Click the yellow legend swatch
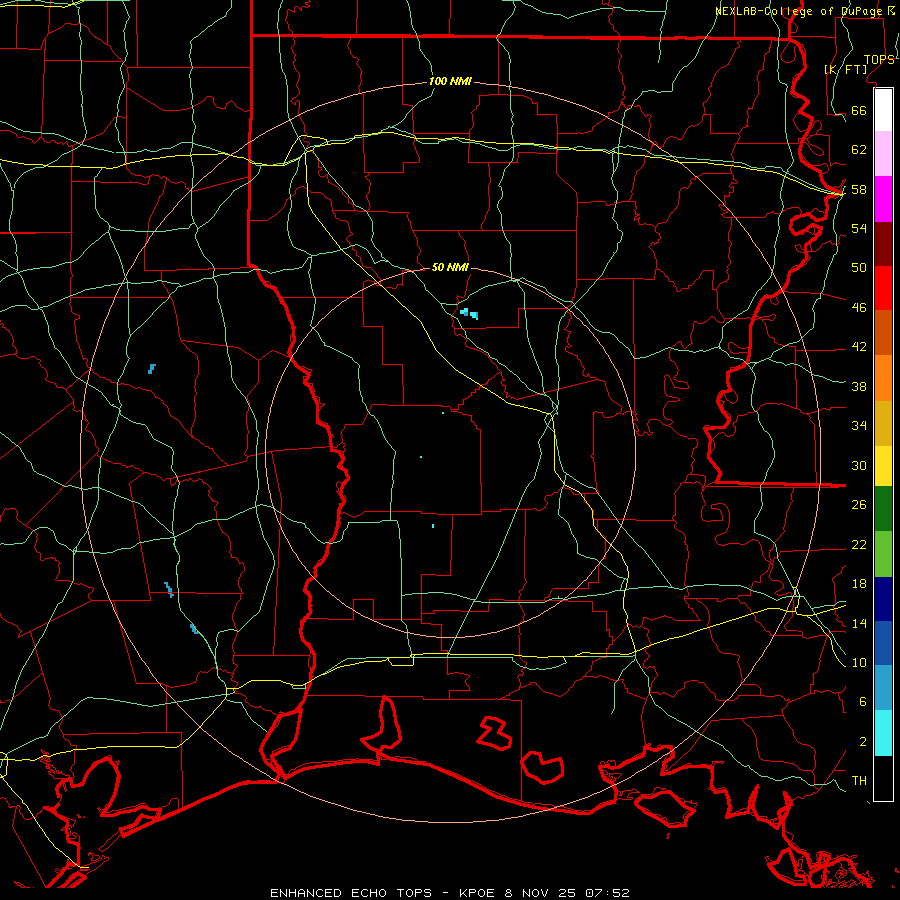 point(883,466)
